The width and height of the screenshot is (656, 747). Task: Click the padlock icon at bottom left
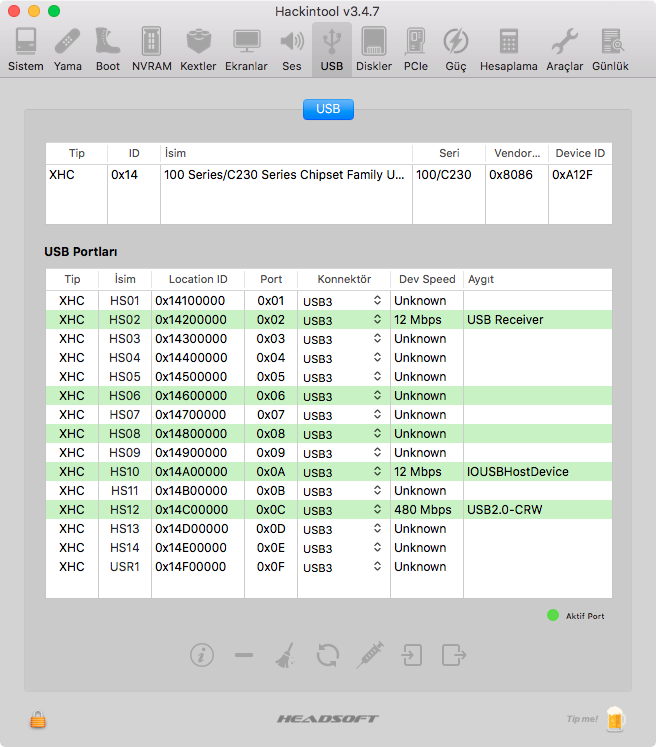(x=39, y=719)
